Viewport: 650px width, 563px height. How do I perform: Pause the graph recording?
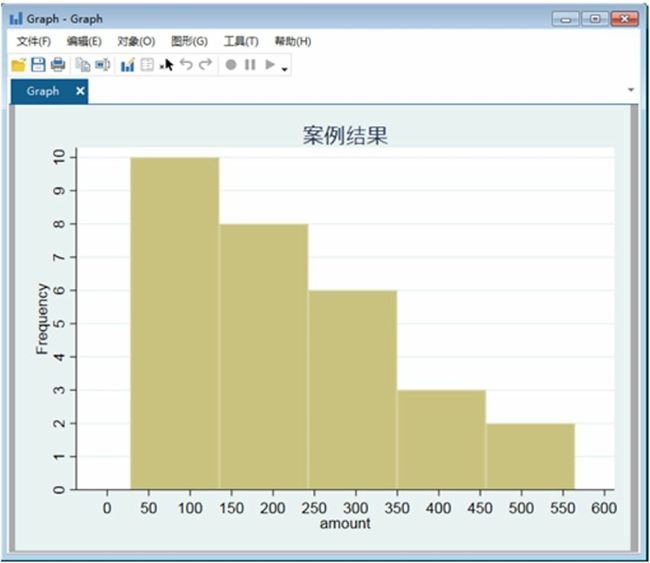250,65
